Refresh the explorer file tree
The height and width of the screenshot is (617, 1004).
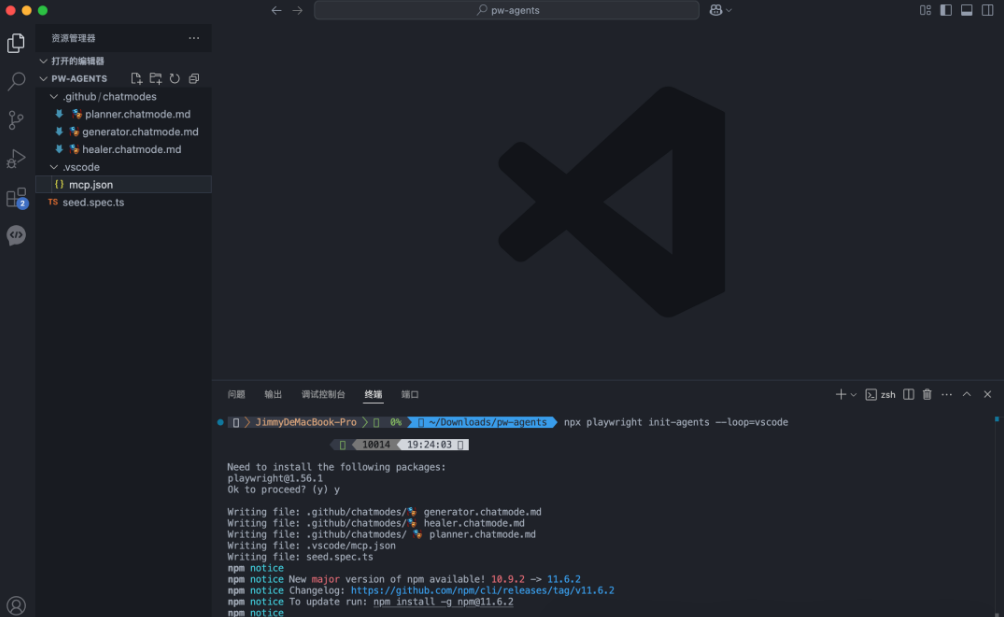(x=175, y=78)
